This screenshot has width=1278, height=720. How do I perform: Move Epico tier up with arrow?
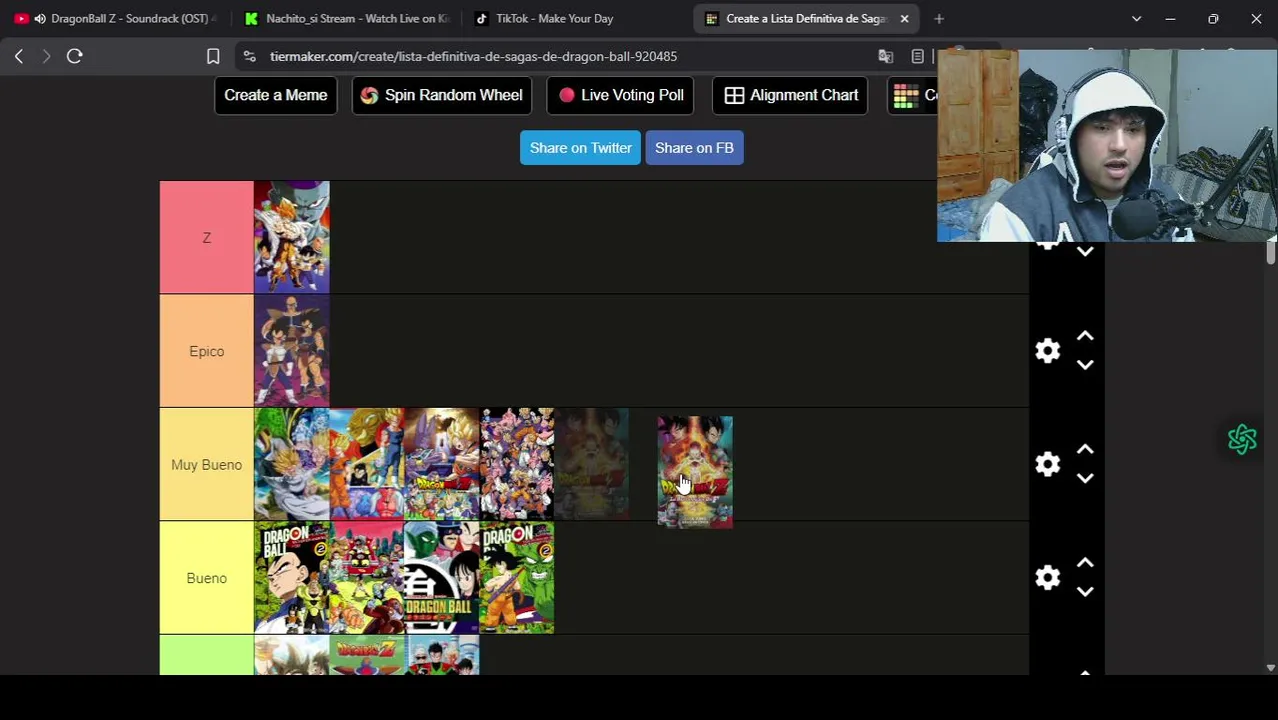pos(1085,337)
